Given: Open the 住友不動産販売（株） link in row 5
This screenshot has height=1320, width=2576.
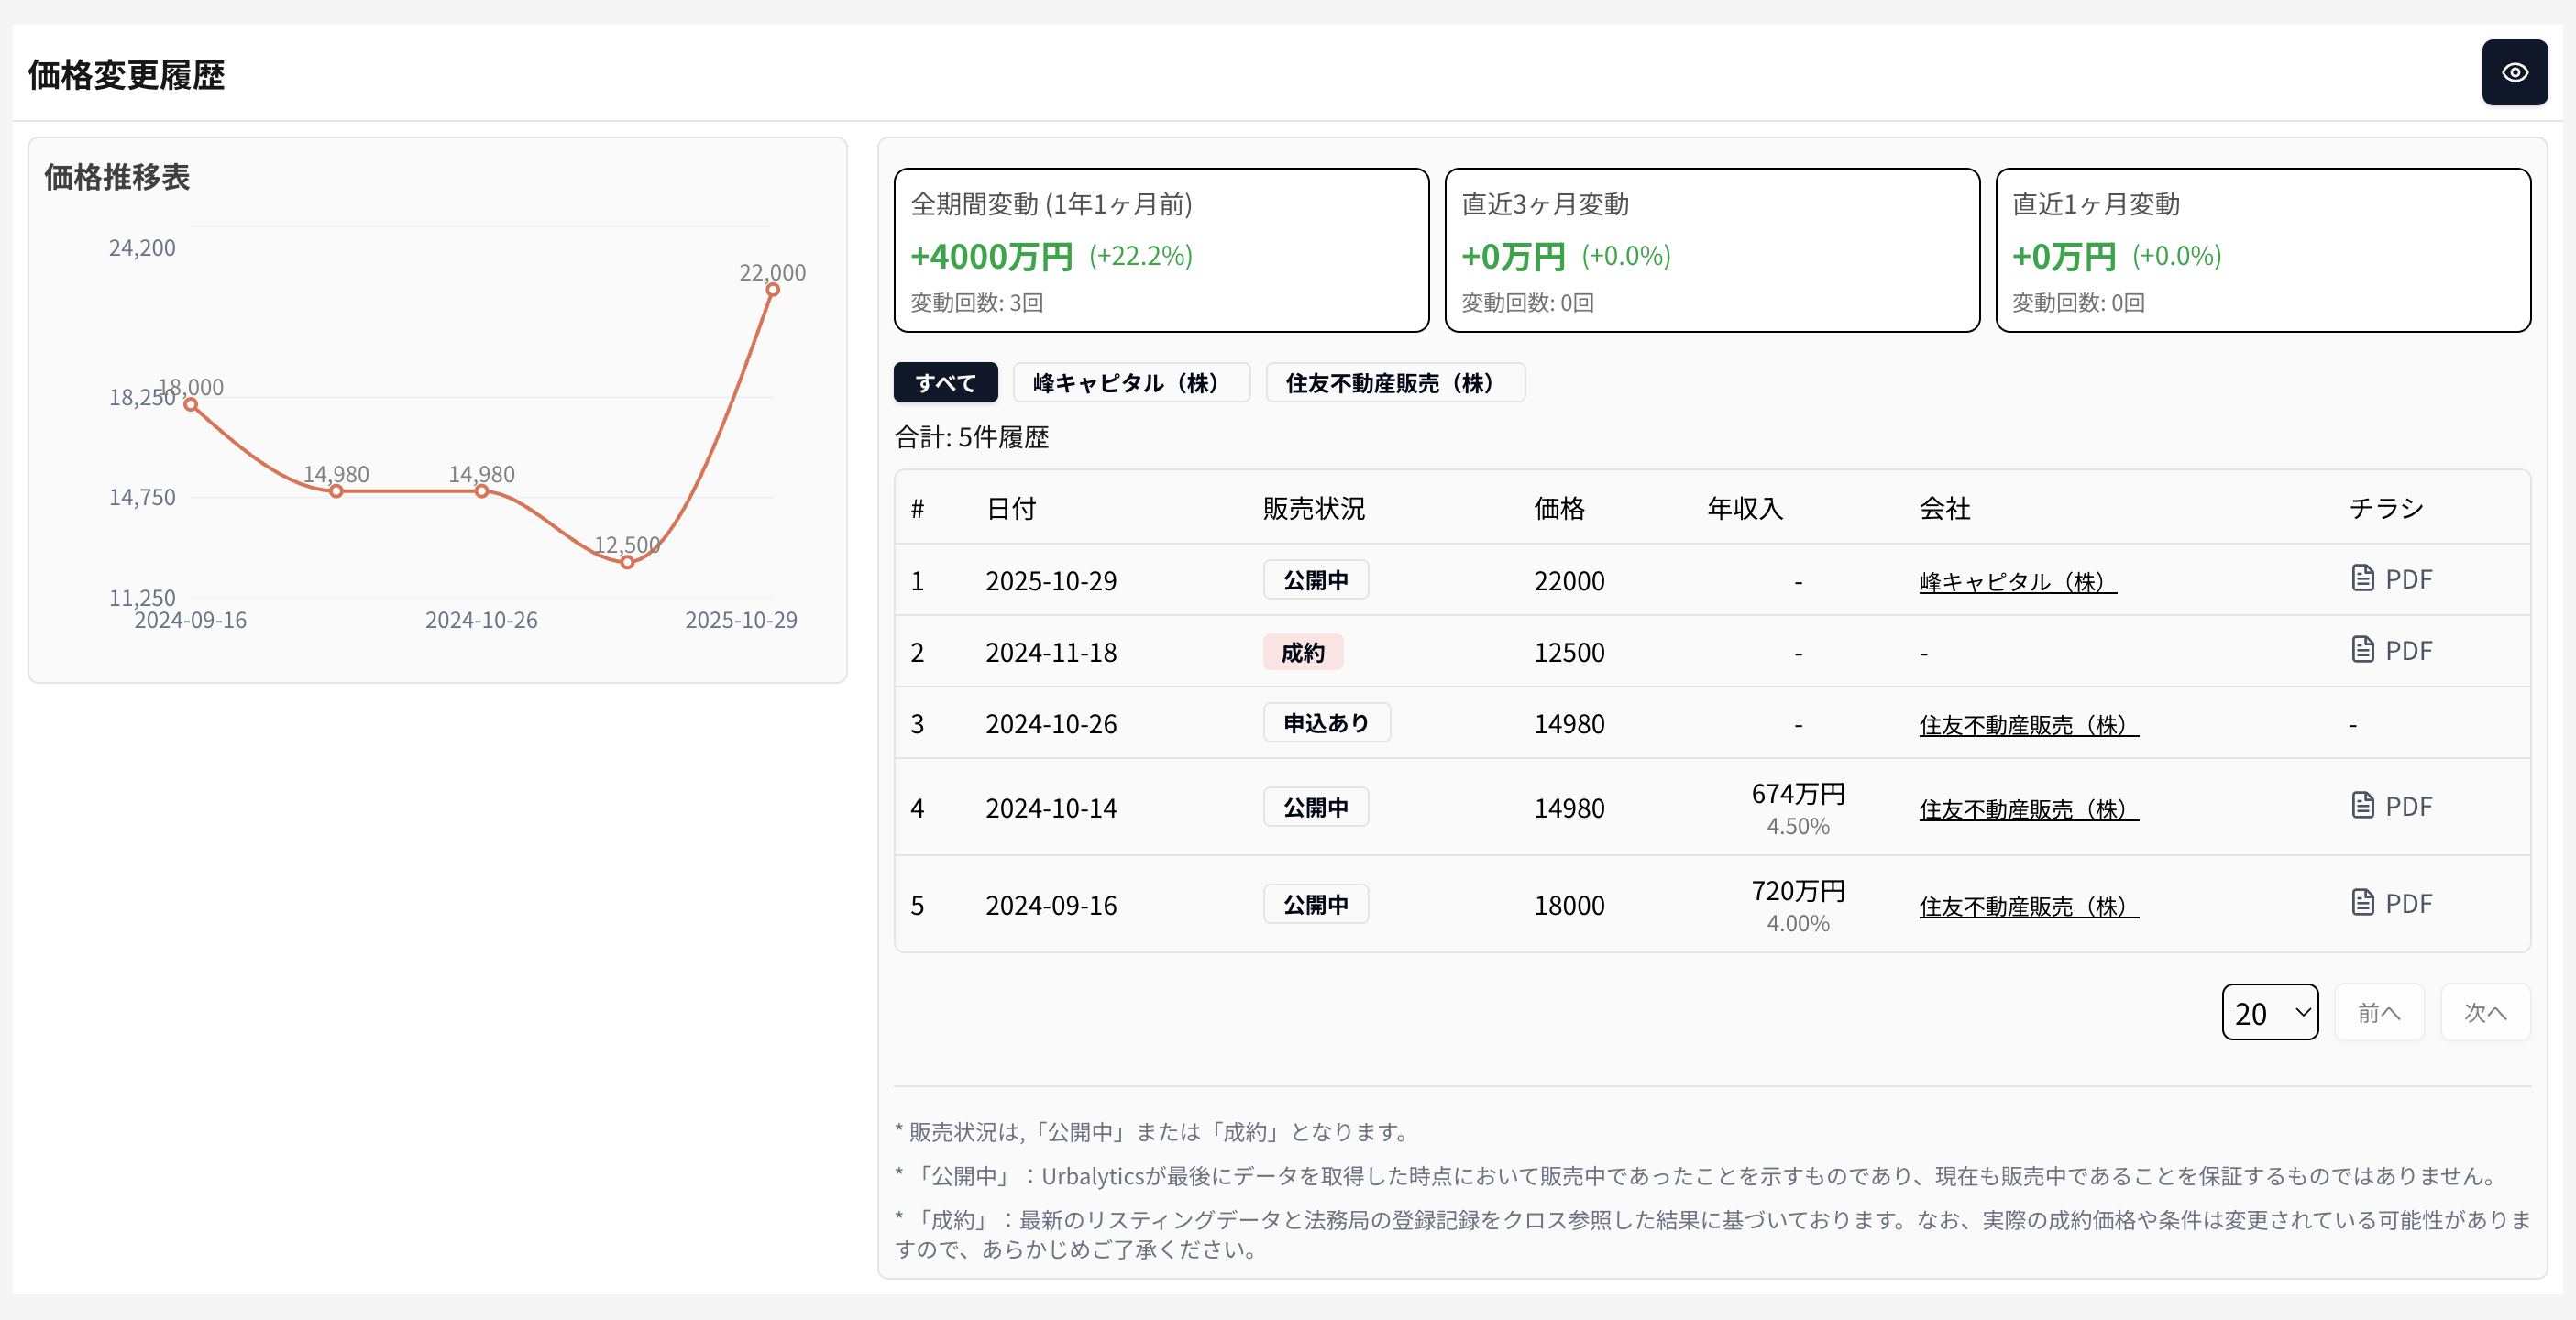Looking at the screenshot, I should (x=2027, y=906).
